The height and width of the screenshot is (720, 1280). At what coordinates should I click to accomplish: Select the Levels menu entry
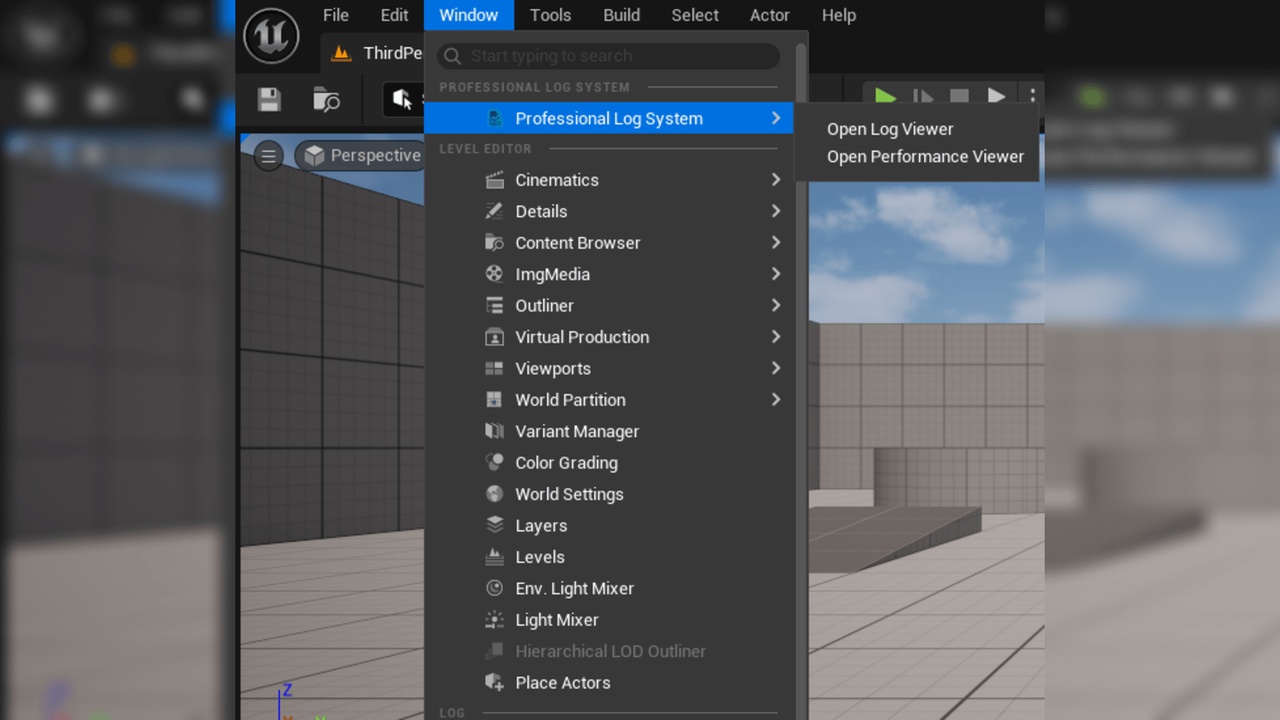[609, 557]
